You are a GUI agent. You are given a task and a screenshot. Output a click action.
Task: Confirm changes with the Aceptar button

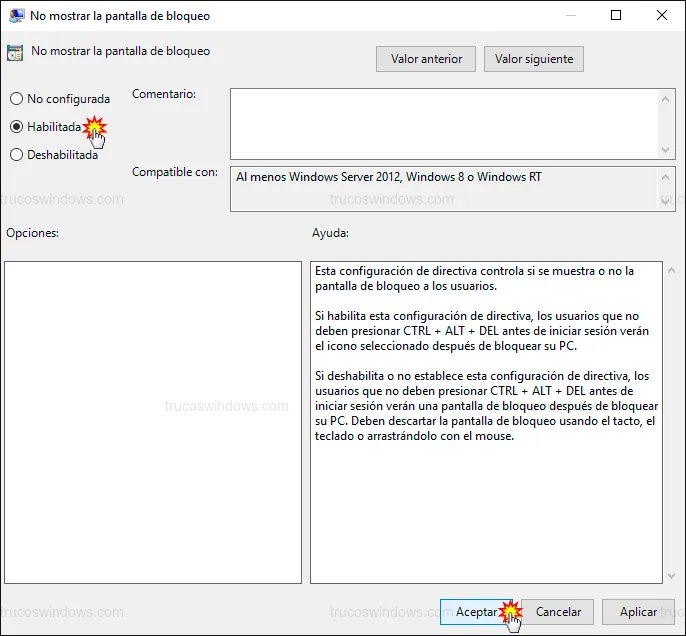point(478,612)
